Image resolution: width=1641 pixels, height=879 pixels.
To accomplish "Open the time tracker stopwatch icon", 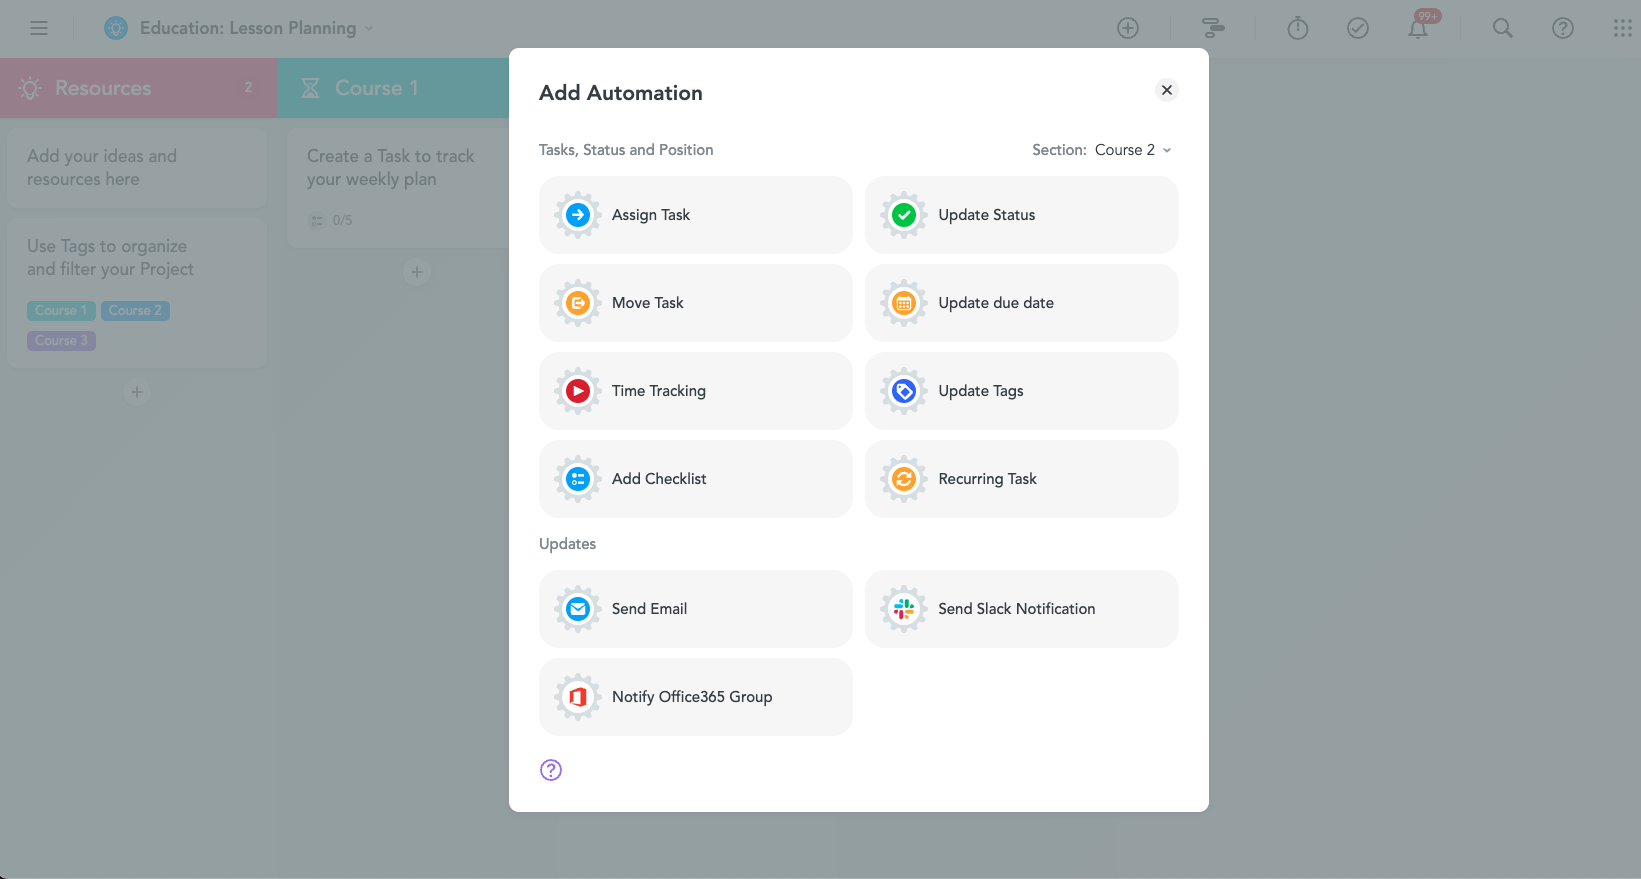I will click(1298, 28).
